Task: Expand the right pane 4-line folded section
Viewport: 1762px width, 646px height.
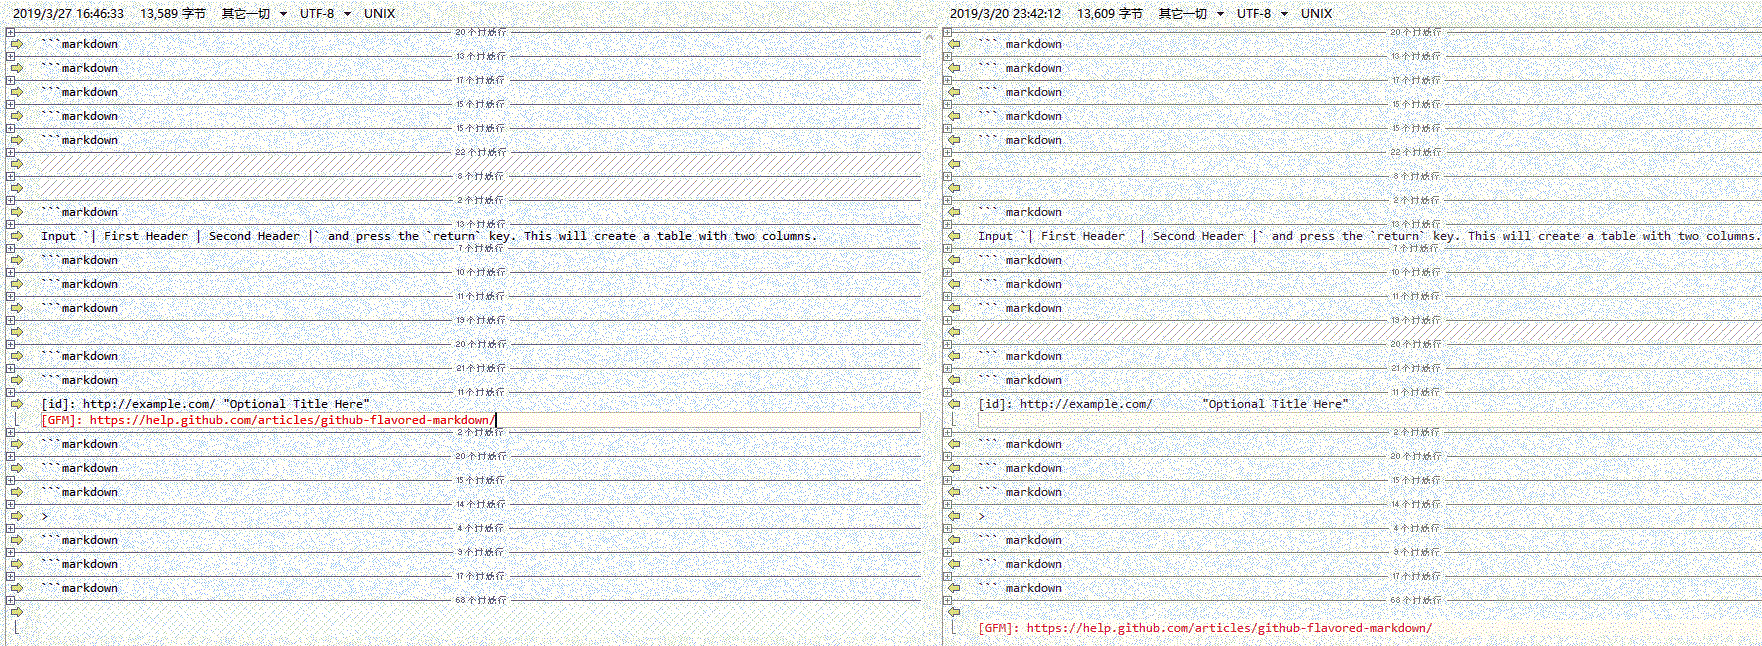Action: 947,528
